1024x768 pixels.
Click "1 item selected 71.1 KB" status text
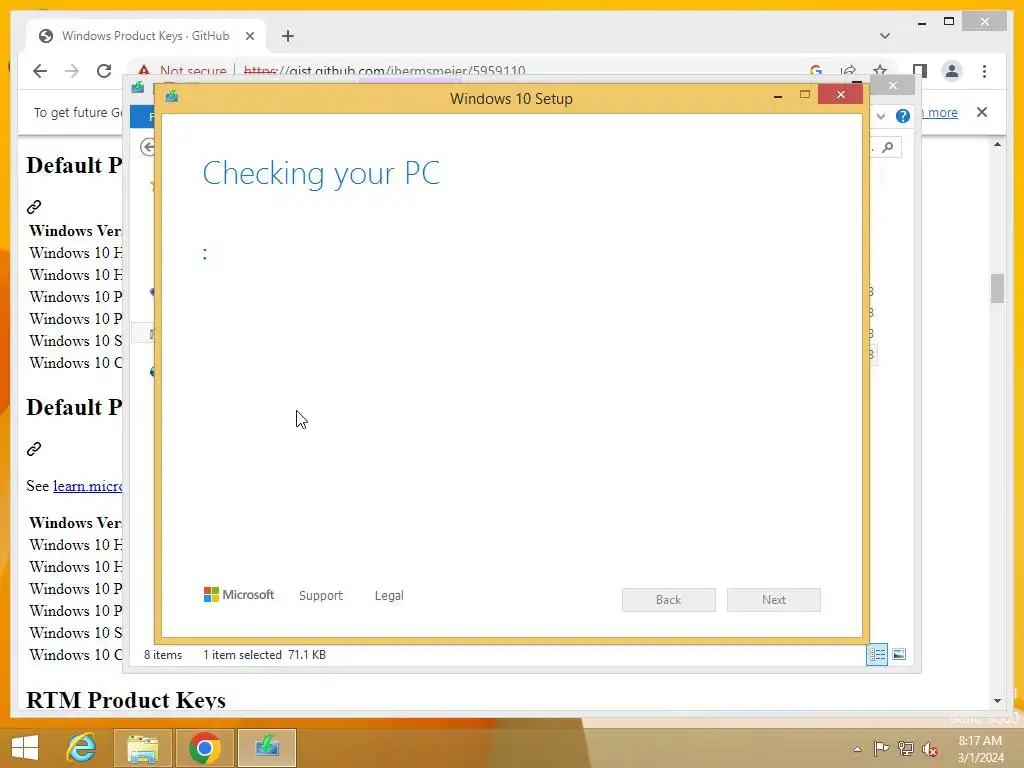tap(264, 654)
